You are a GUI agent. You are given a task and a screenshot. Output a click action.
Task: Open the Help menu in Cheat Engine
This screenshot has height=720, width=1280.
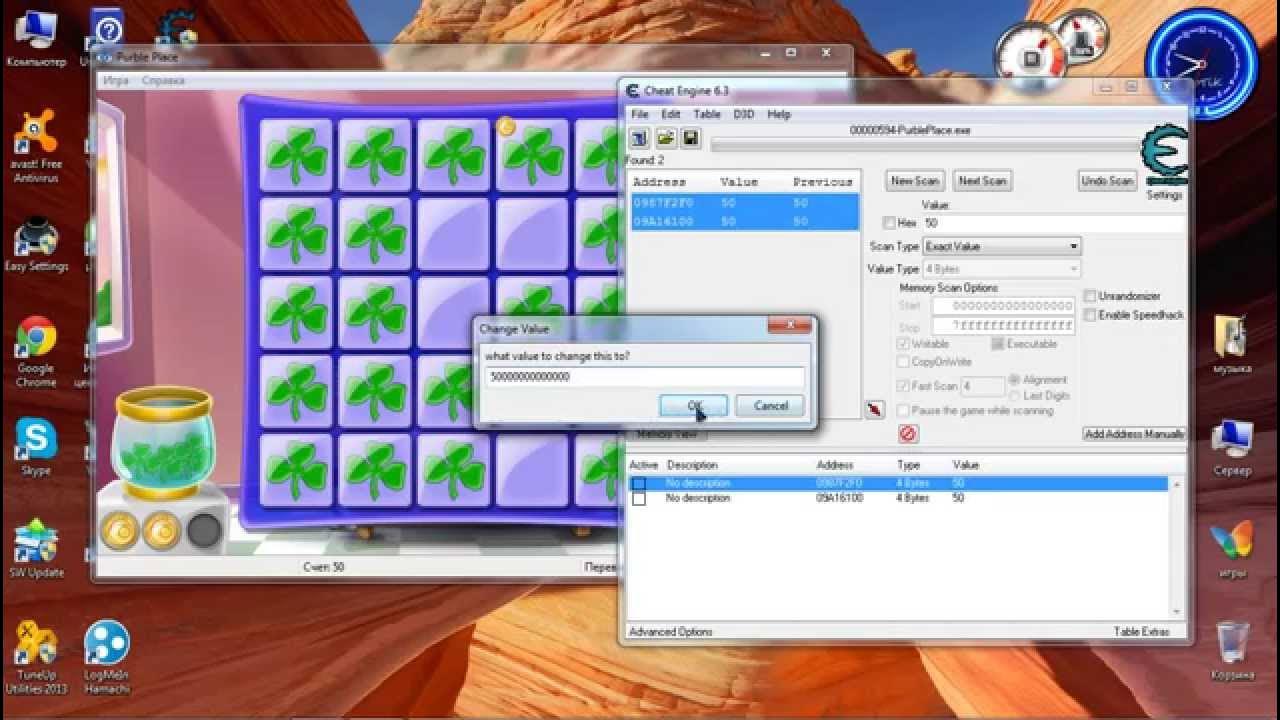tap(778, 115)
